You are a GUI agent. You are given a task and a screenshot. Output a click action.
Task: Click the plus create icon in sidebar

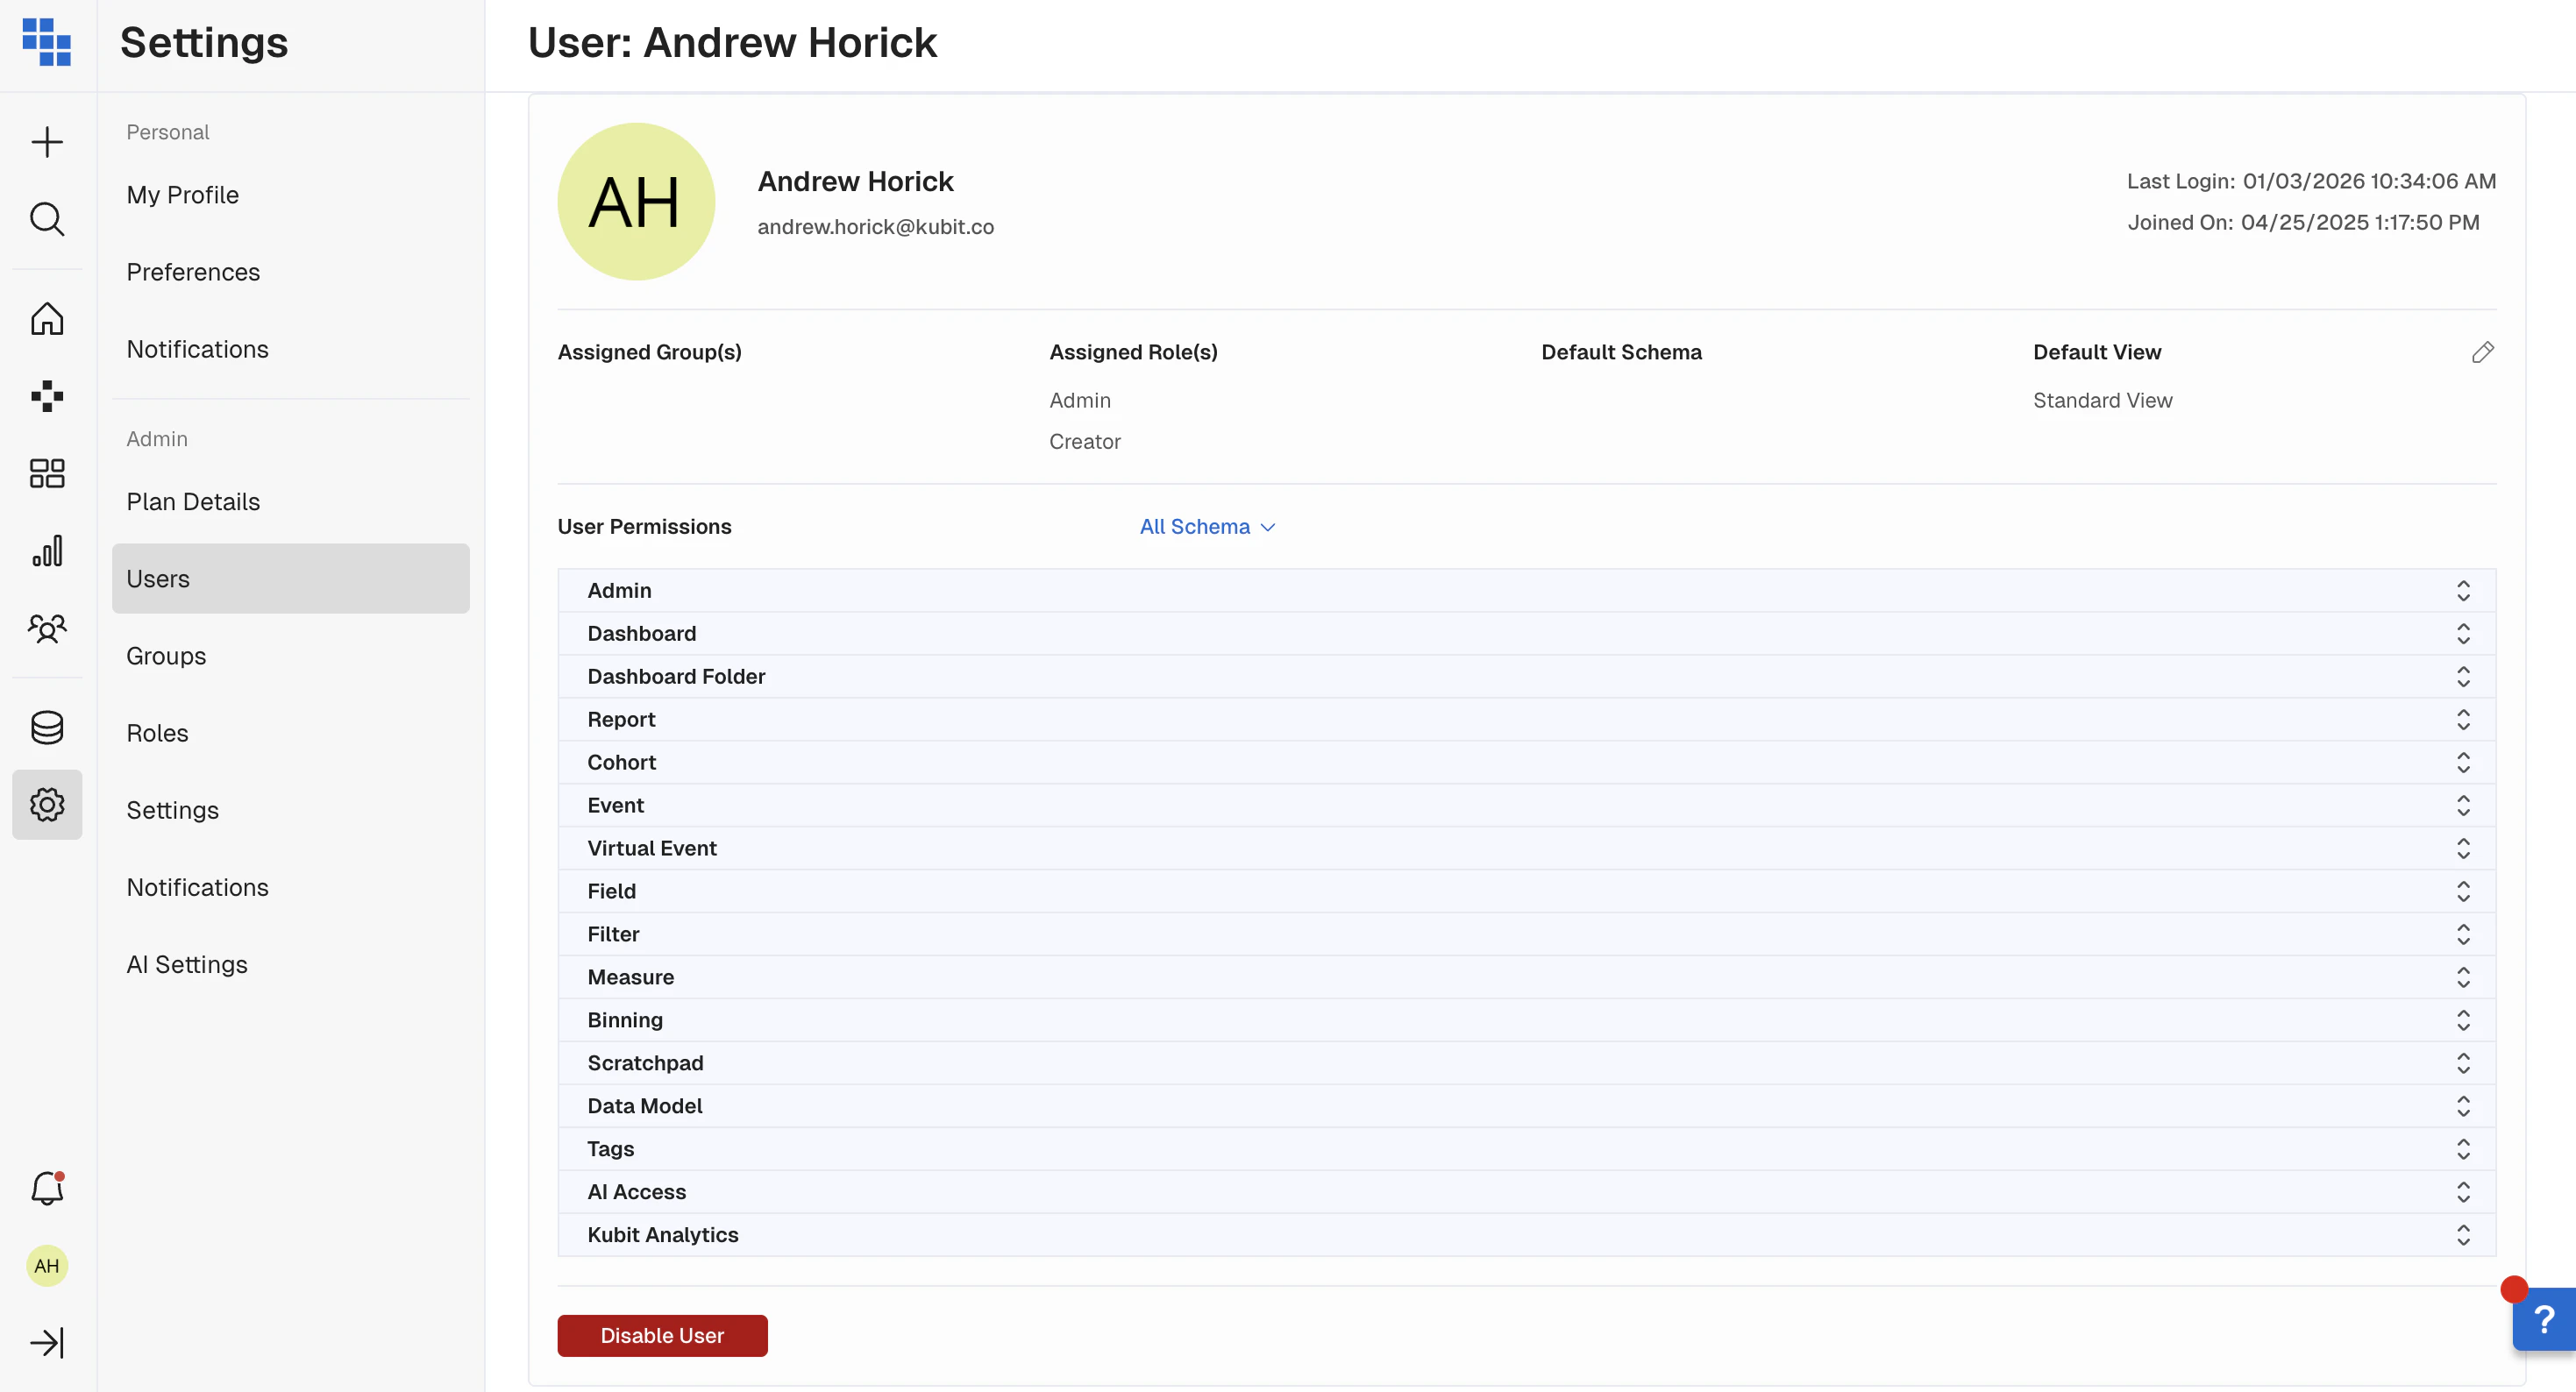pos(47,142)
